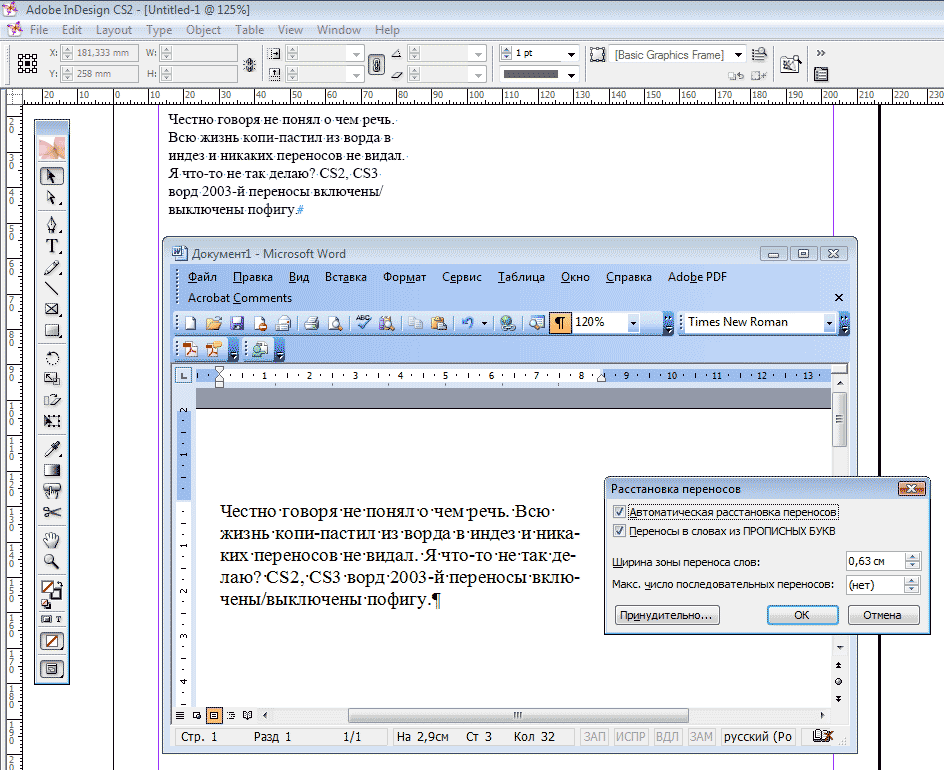
Task: Open Word Сервис menu
Action: click(461, 277)
